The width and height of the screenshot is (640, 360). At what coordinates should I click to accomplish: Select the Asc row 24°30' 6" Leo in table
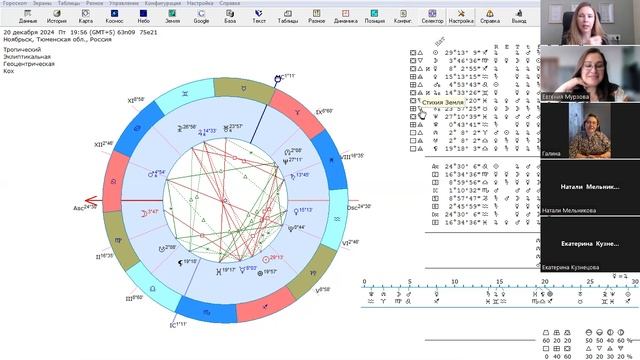[x=486, y=166]
